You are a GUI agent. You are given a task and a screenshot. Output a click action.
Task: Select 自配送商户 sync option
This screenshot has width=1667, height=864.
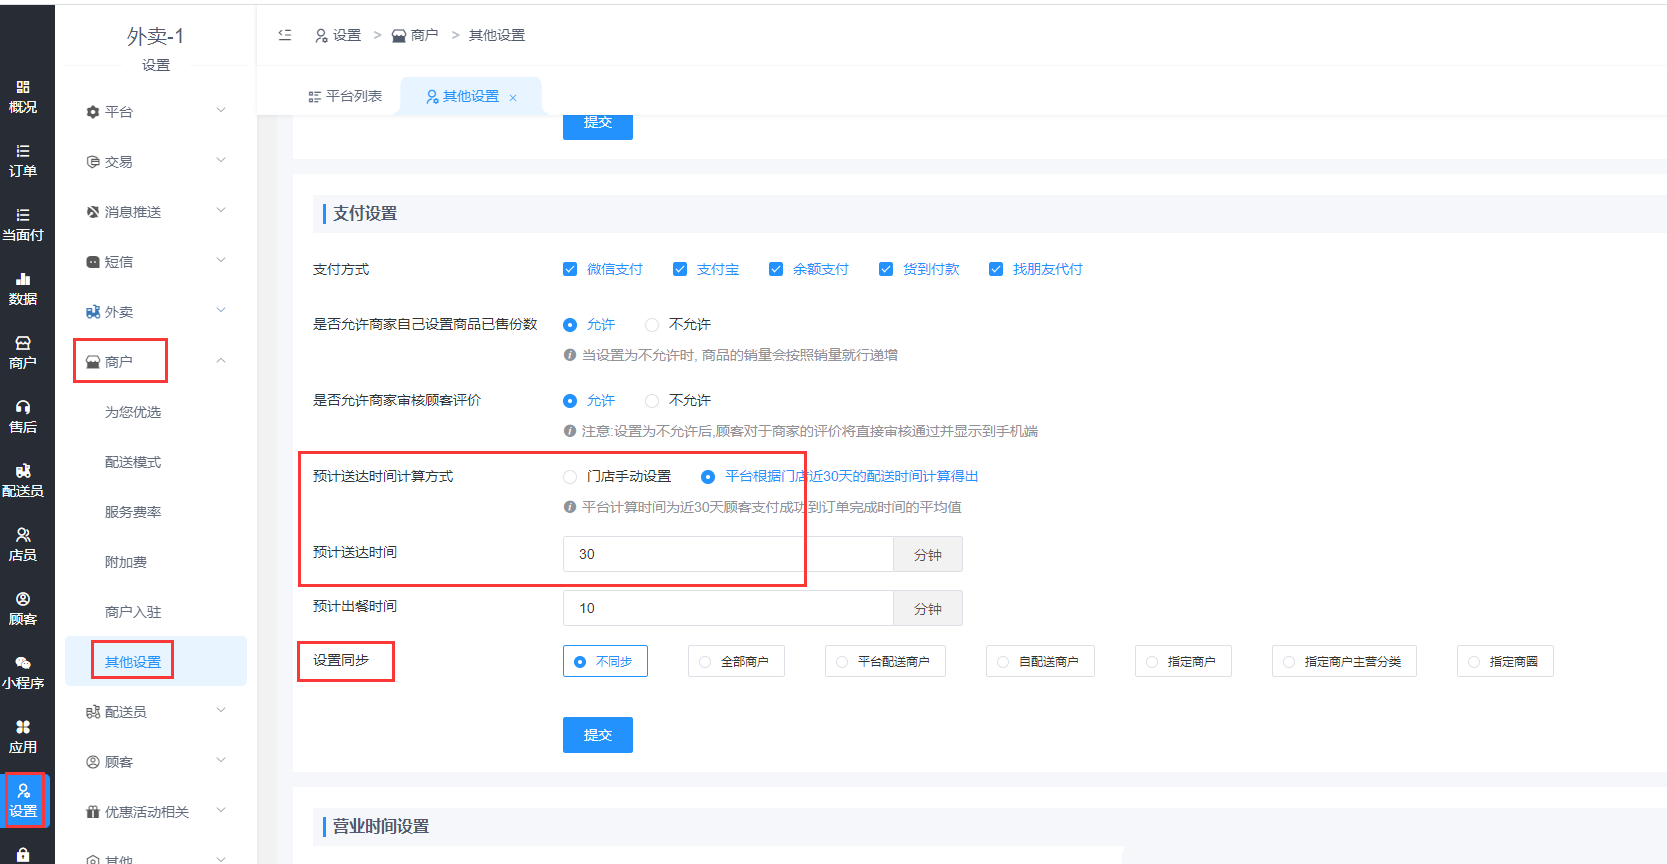coord(1040,661)
